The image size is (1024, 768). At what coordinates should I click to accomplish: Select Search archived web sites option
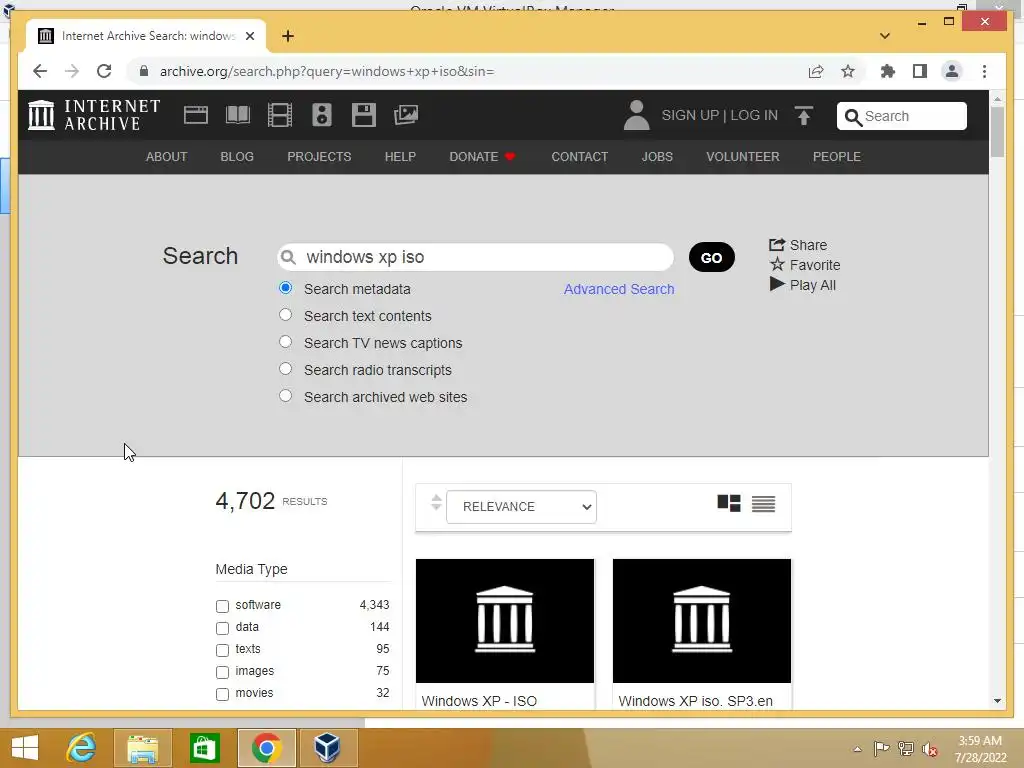(x=285, y=396)
